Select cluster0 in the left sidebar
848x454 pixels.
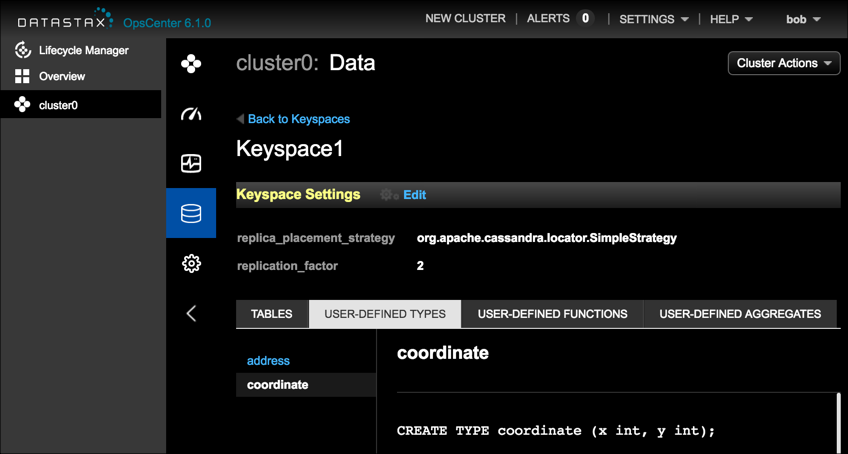[x=81, y=104]
